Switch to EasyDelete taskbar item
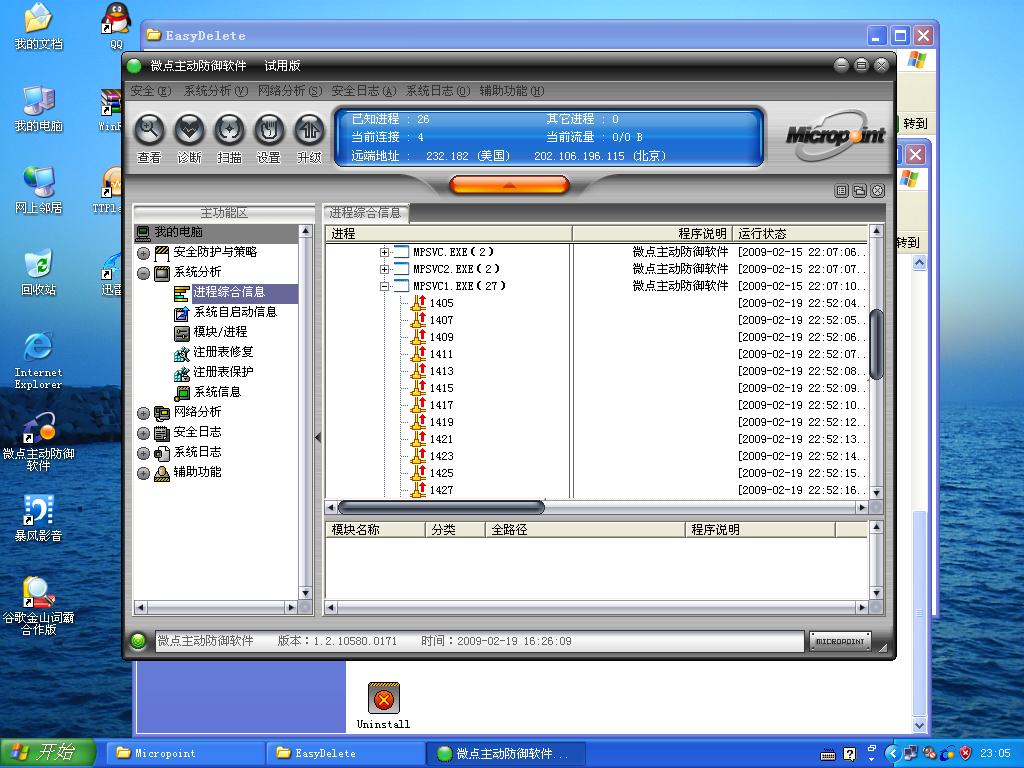Image resolution: width=1024 pixels, height=768 pixels. (345, 753)
